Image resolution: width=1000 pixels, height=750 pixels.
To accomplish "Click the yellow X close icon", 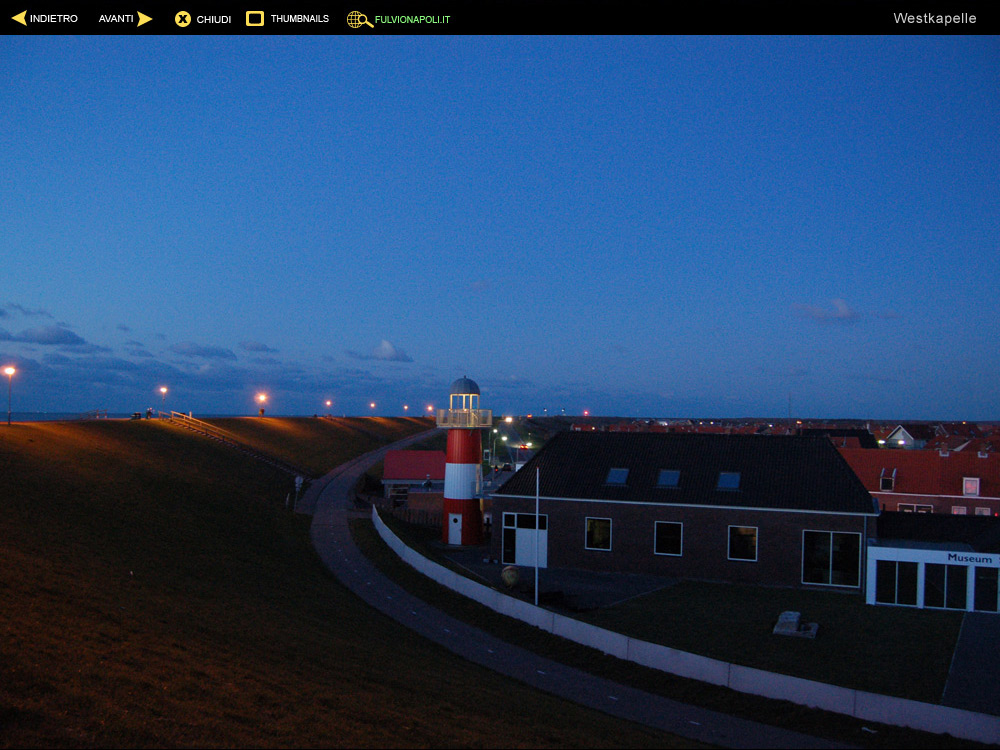I will (183, 19).
